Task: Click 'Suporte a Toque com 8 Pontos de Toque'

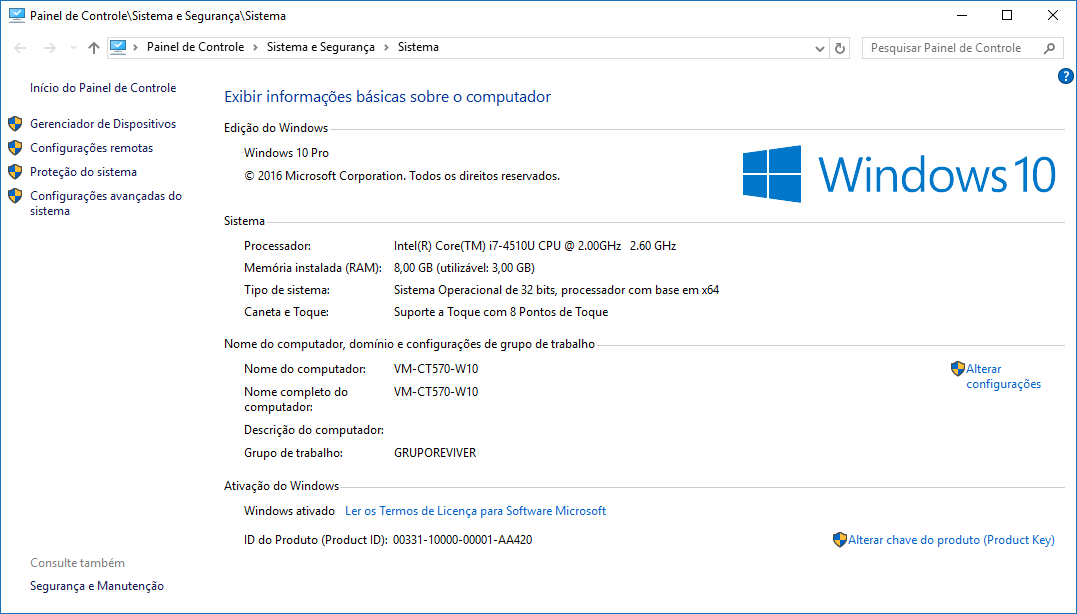Action: (x=501, y=312)
